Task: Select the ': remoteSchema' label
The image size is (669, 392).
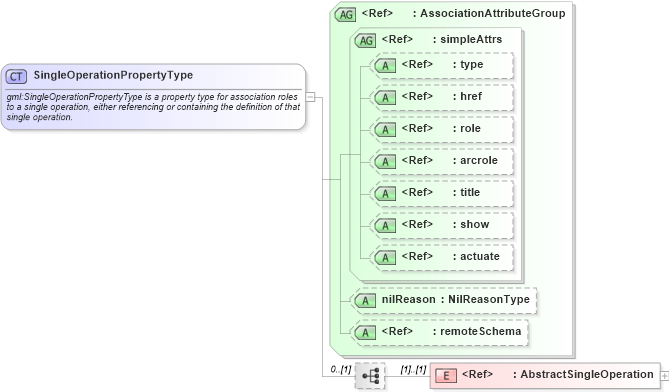Action: point(477,331)
